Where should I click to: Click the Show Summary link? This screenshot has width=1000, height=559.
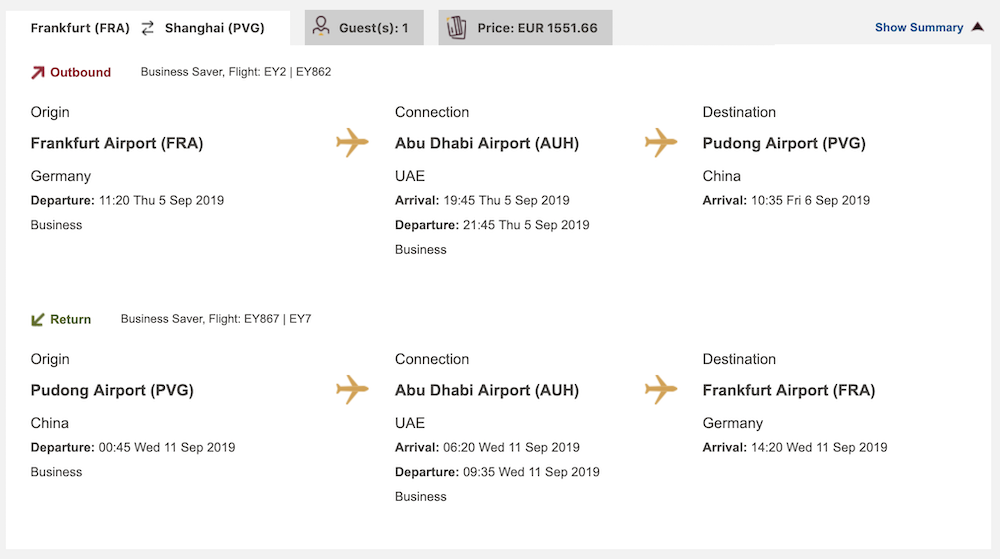point(919,27)
